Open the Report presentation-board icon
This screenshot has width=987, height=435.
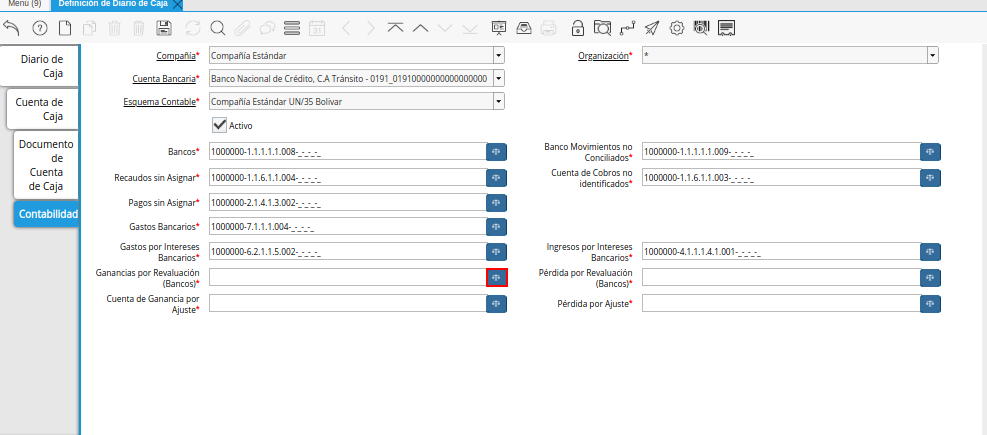[x=499, y=28]
